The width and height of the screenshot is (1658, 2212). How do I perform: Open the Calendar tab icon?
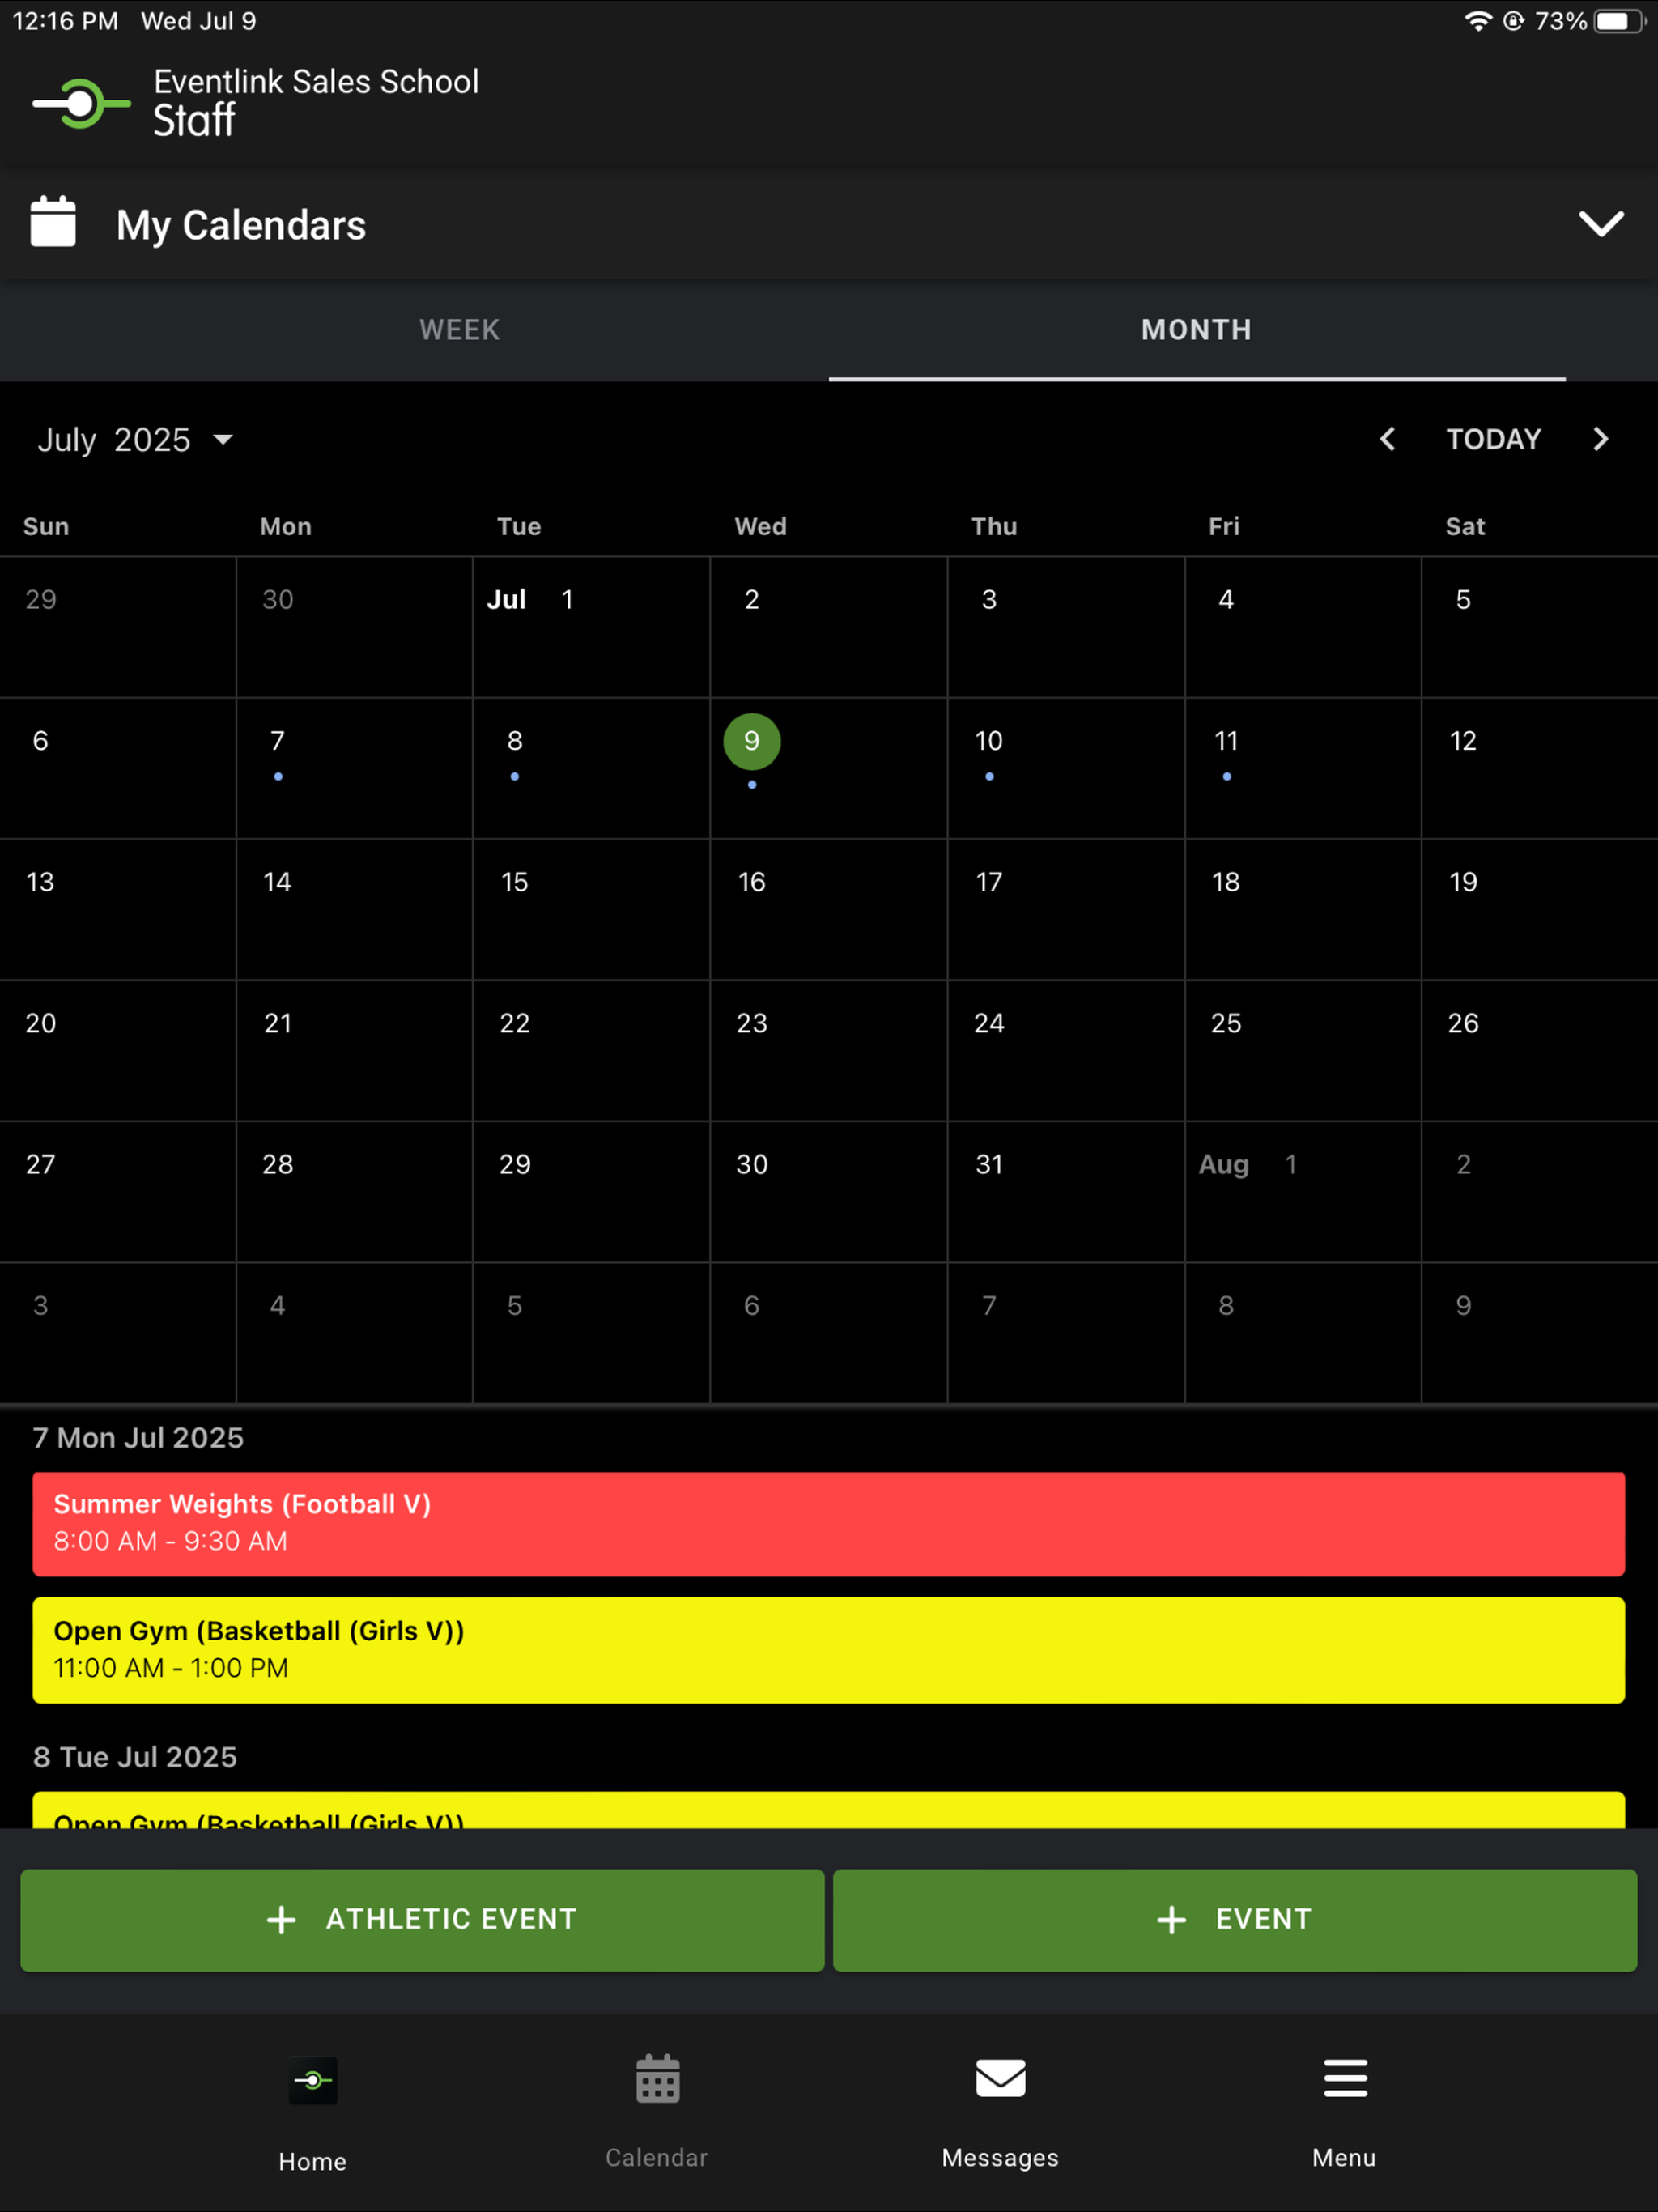point(657,2080)
